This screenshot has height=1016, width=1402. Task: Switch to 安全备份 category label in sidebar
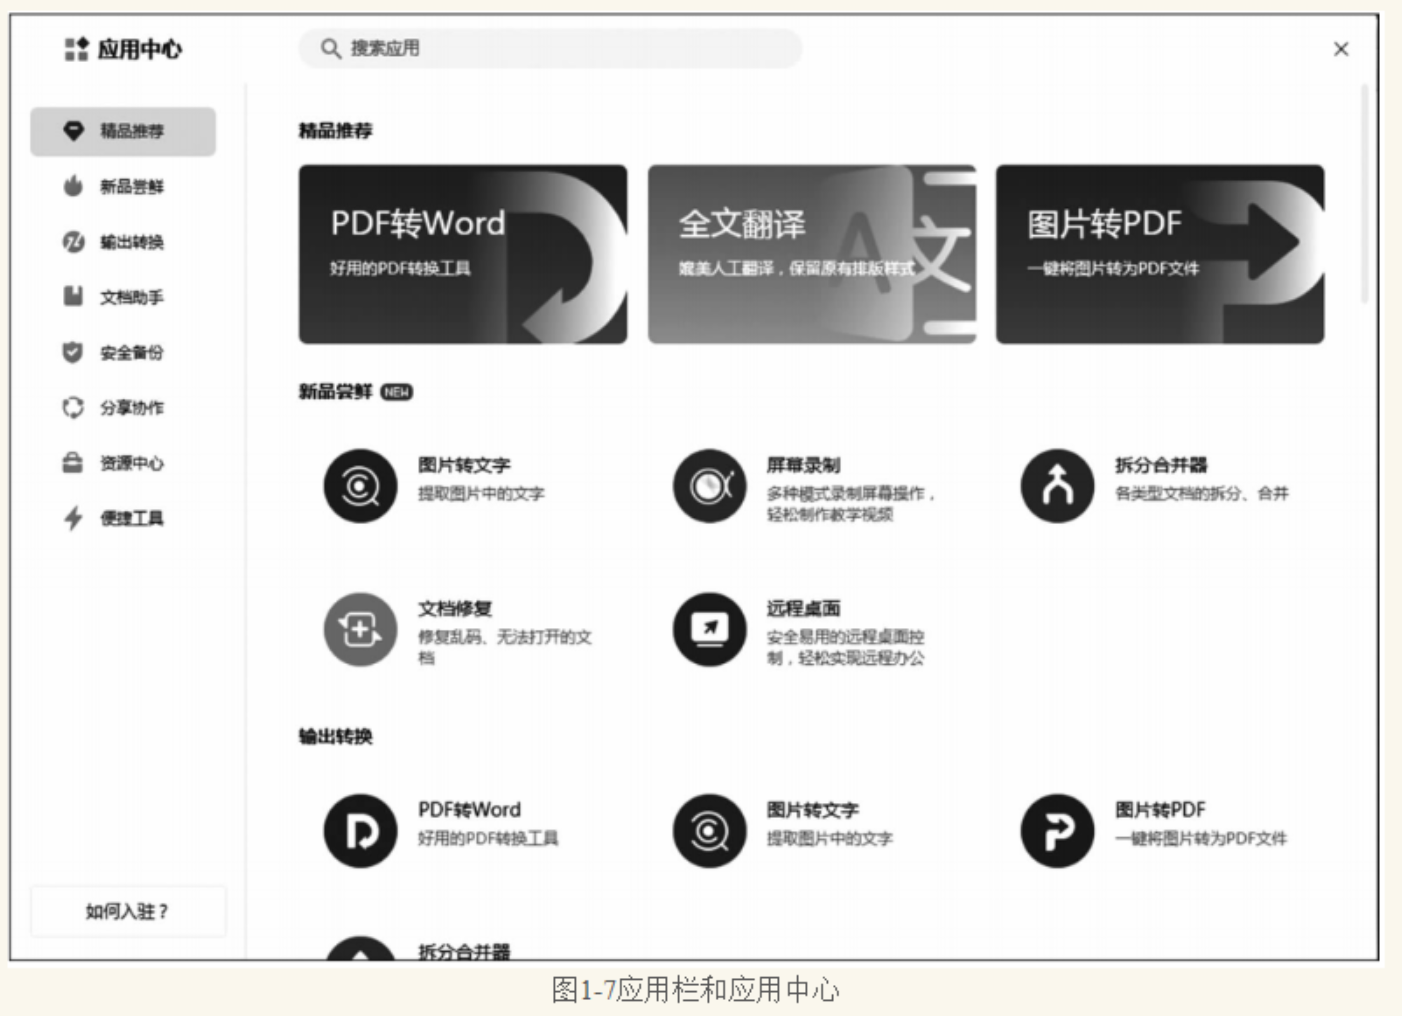tap(131, 352)
